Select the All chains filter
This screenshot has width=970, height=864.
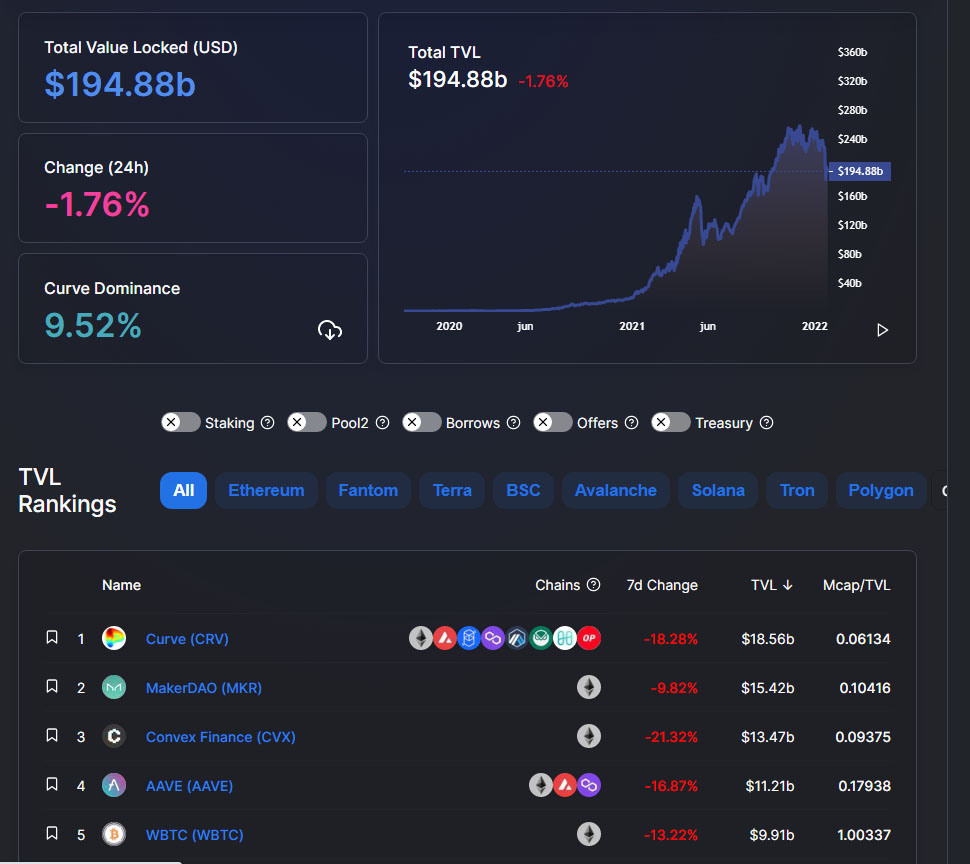point(184,490)
